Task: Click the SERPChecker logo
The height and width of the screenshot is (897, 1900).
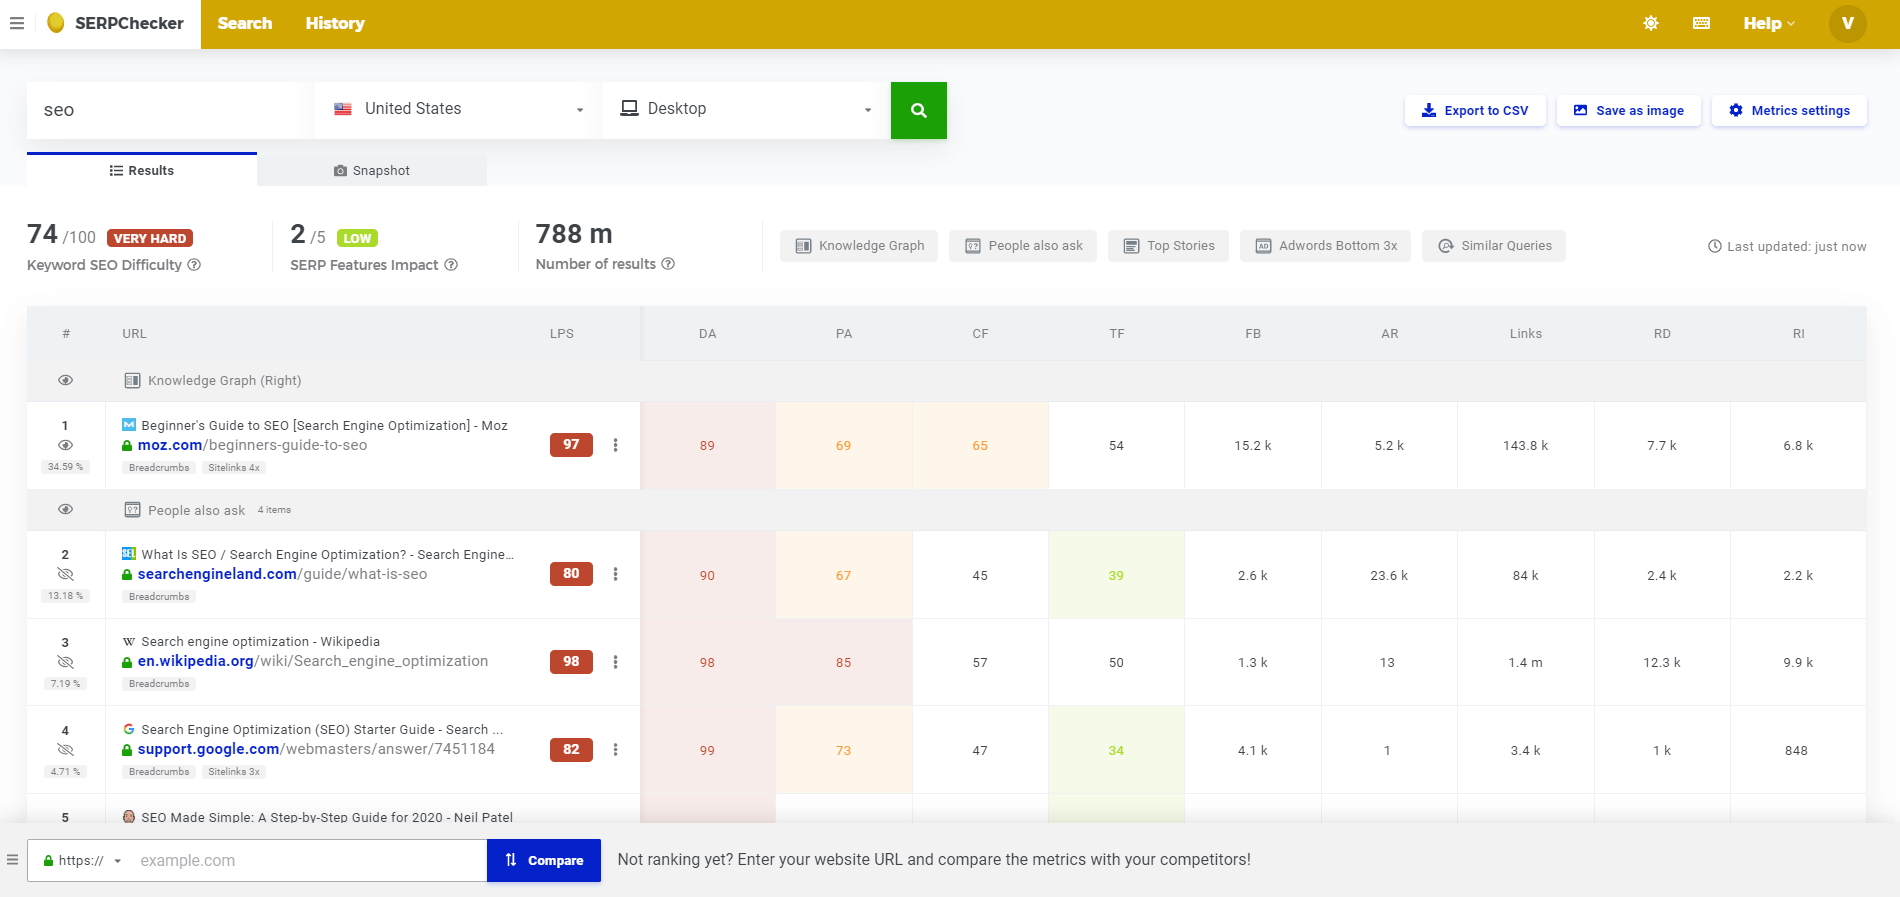Action: click(115, 23)
